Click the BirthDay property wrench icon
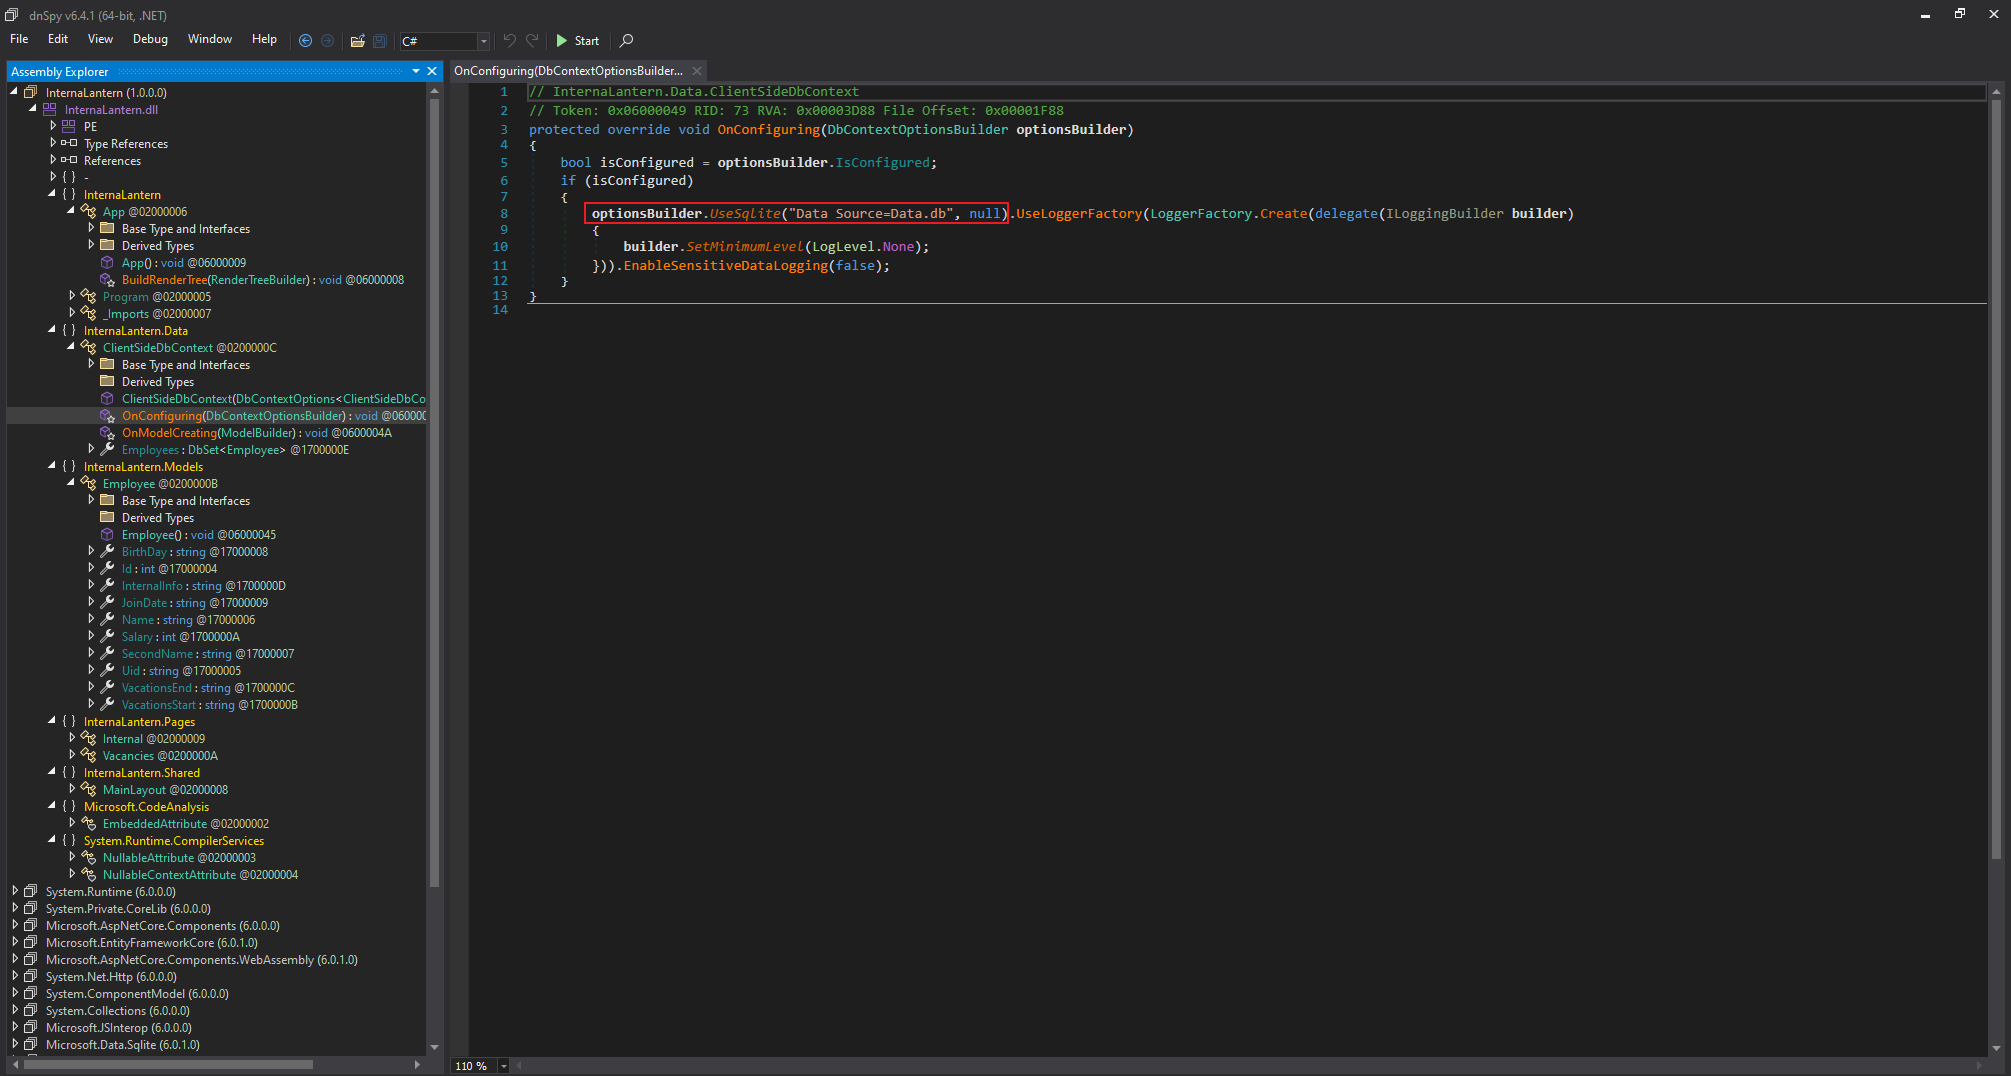This screenshot has width=2011, height=1076. (x=107, y=551)
